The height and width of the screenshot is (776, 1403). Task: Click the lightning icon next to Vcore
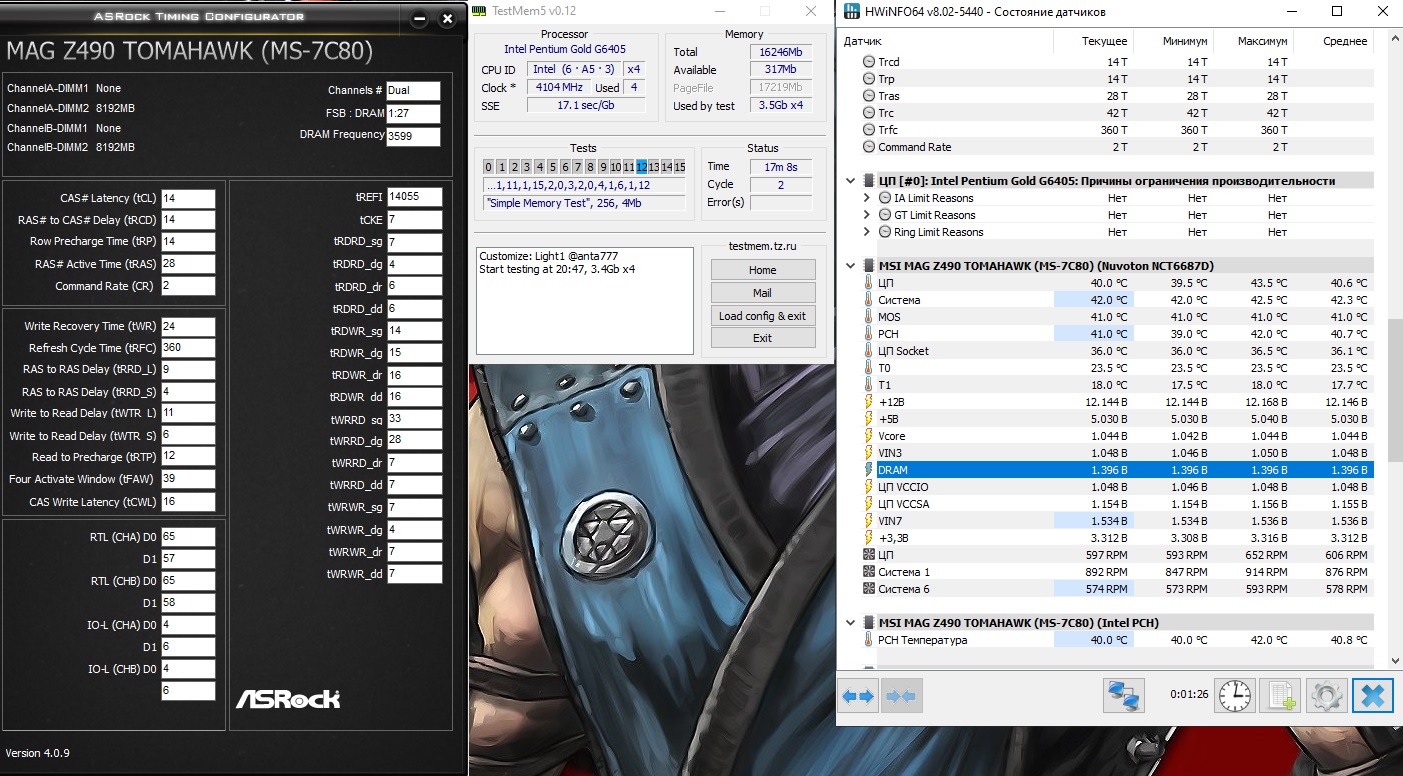pyautogui.click(x=868, y=436)
